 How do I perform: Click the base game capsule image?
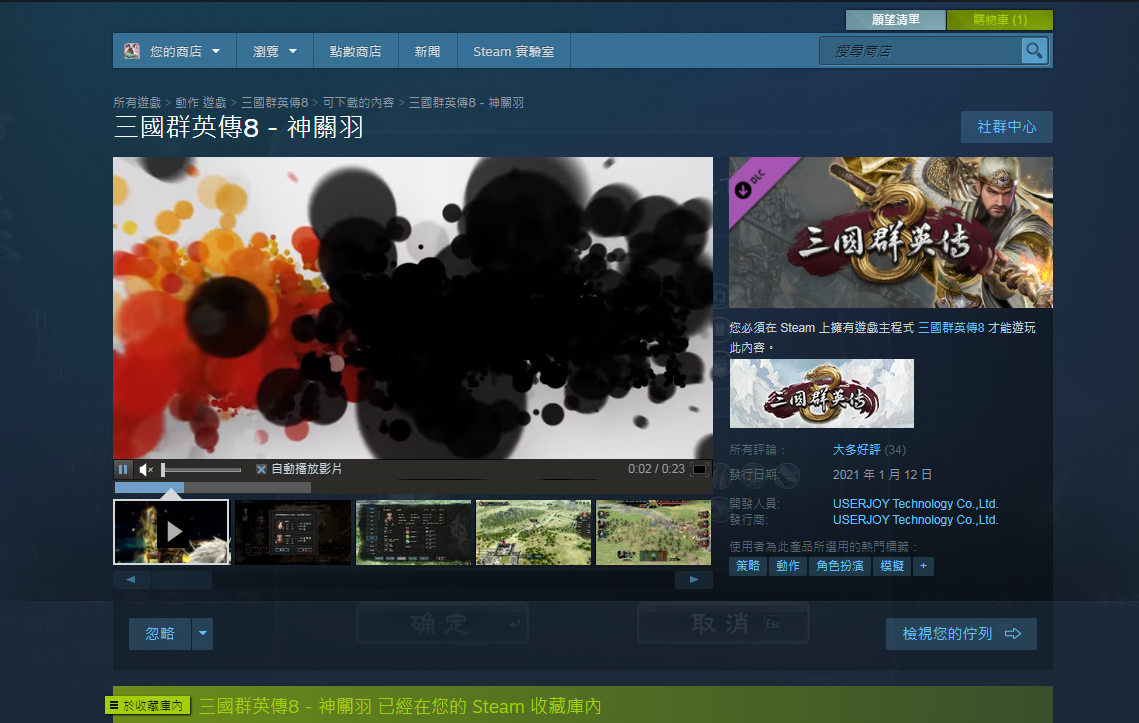[x=822, y=393]
